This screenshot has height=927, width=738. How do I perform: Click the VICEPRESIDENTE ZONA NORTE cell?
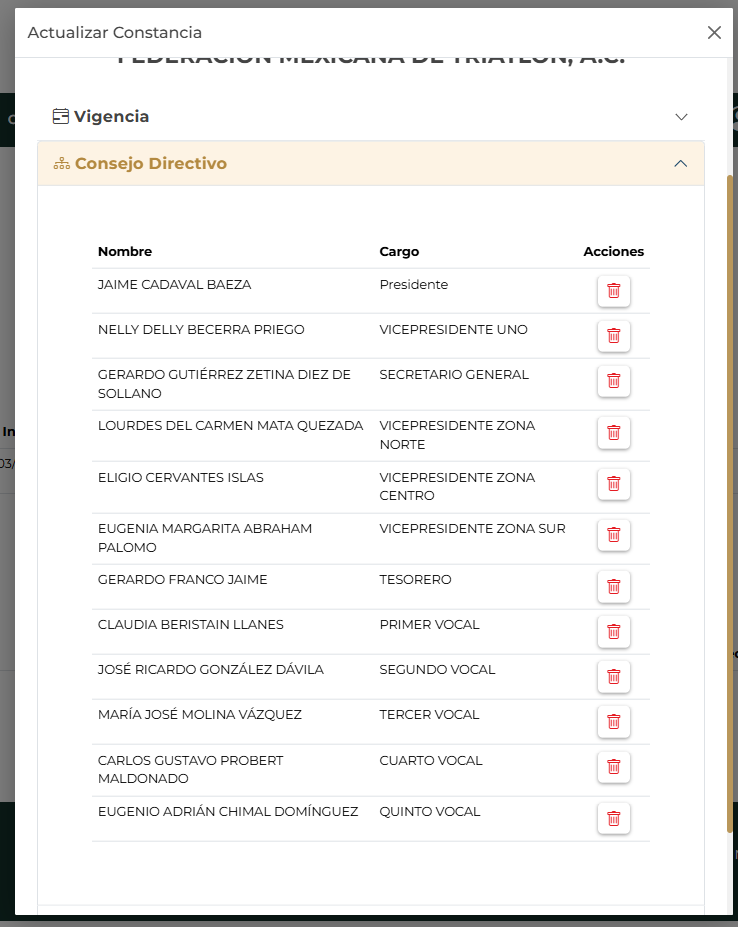457,435
